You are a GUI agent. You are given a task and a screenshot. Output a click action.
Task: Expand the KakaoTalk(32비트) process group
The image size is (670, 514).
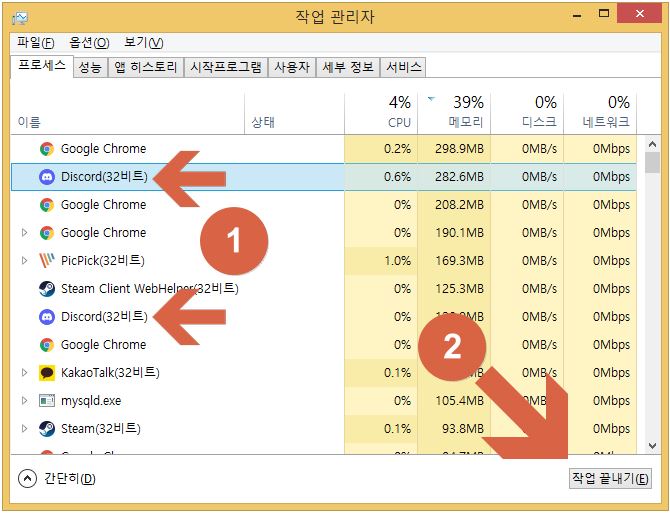click(24, 372)
